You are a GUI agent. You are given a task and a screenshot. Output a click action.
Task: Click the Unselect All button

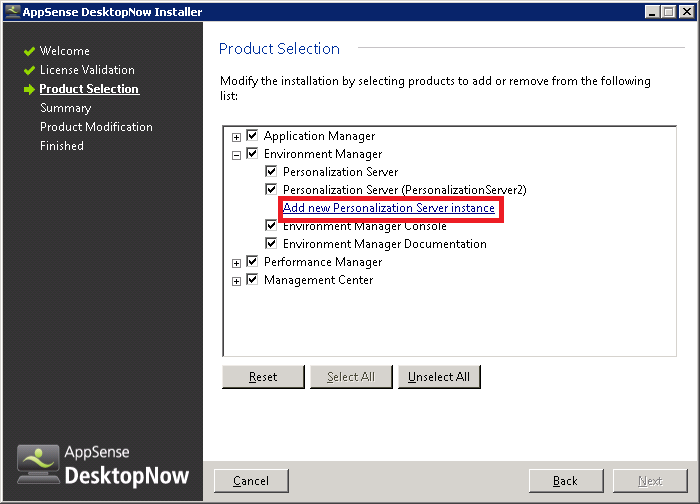click(x=439, y=377)
